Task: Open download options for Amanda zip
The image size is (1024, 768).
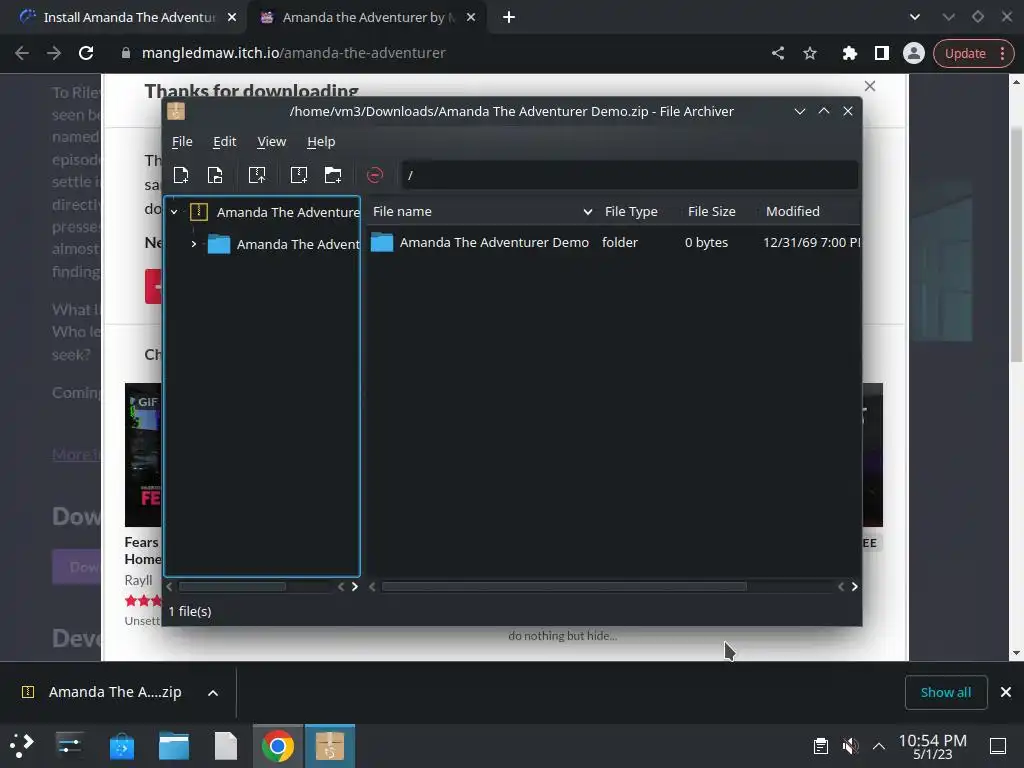Action: (x=213, y=693)
